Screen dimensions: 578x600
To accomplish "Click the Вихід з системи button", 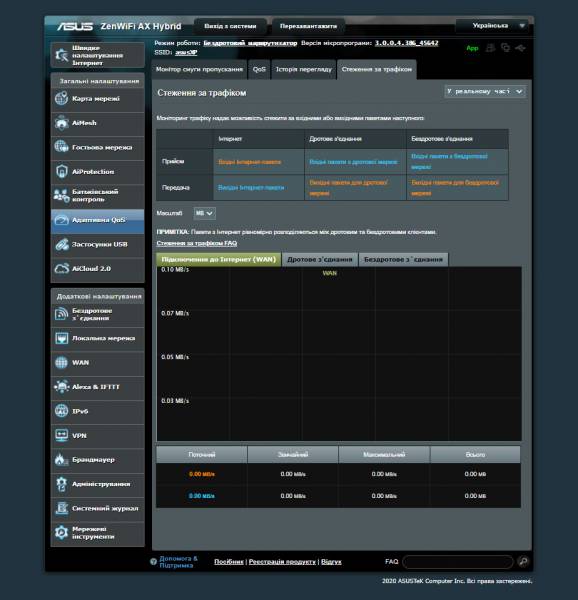I will click(x=230, y=26).
